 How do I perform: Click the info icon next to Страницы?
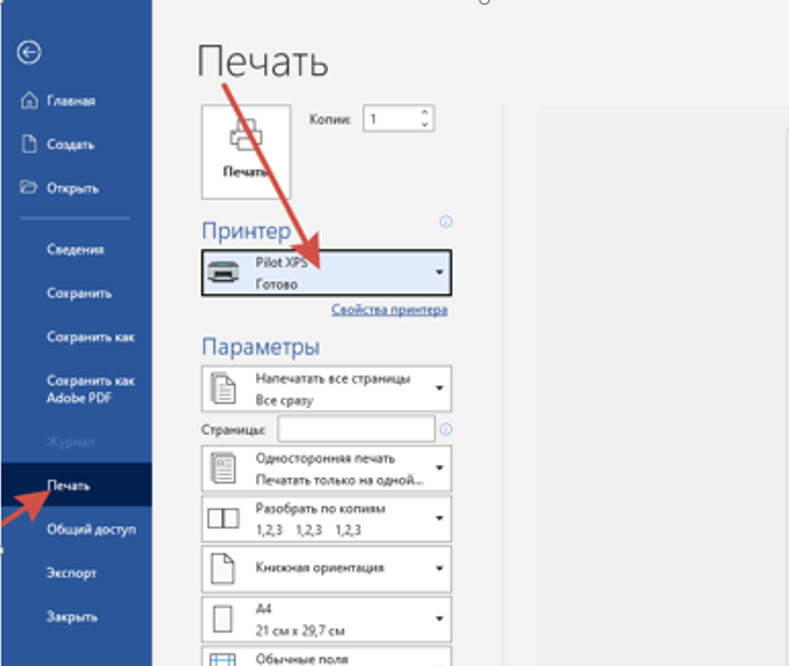coord(446,430)
